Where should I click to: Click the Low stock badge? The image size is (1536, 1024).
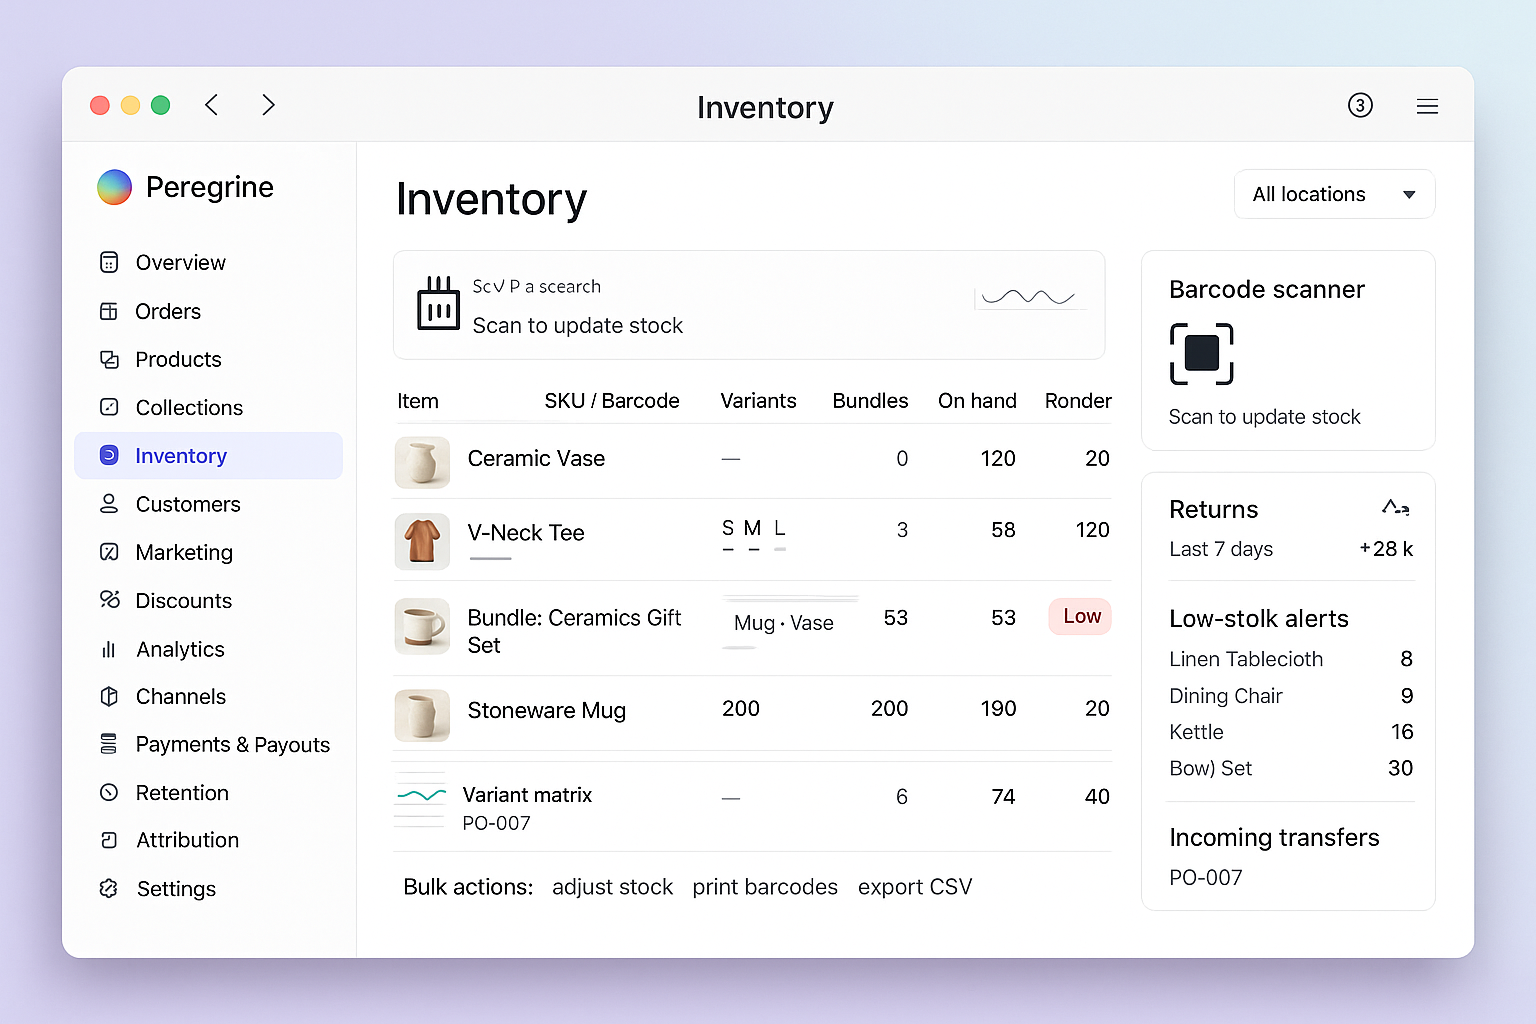click(x=1081, y=616)
